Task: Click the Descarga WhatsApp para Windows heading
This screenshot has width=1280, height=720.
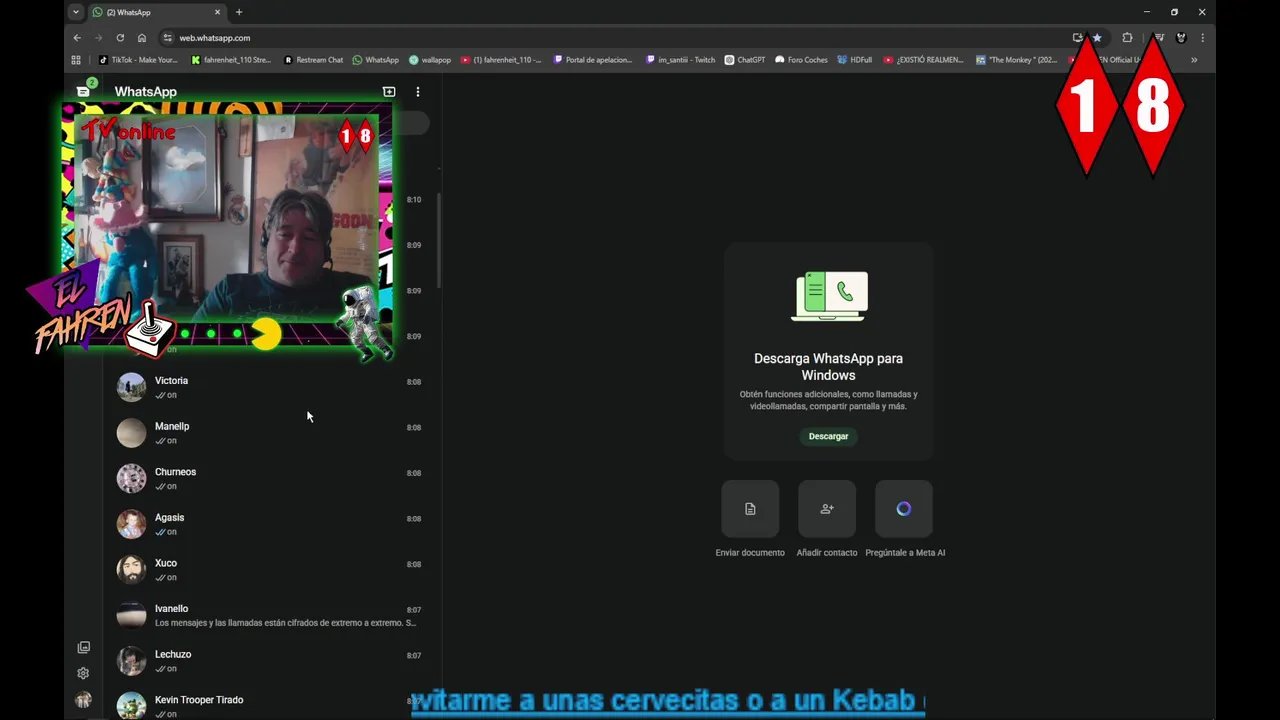Action: click(x=828, y=367)
